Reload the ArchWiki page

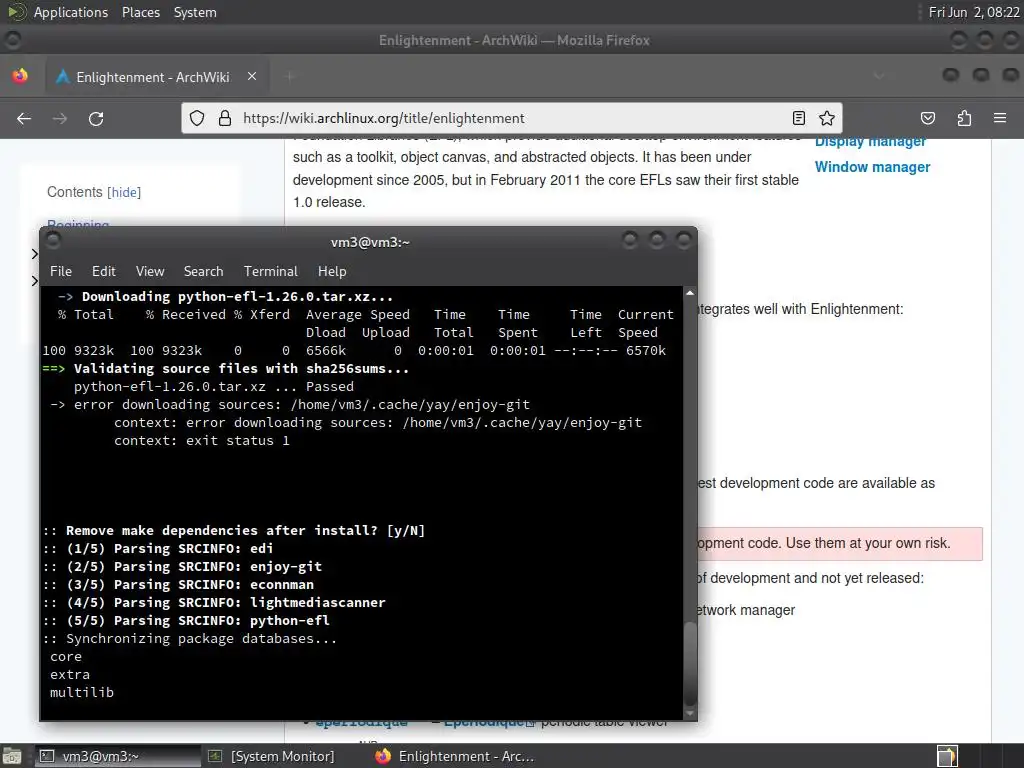96,118
